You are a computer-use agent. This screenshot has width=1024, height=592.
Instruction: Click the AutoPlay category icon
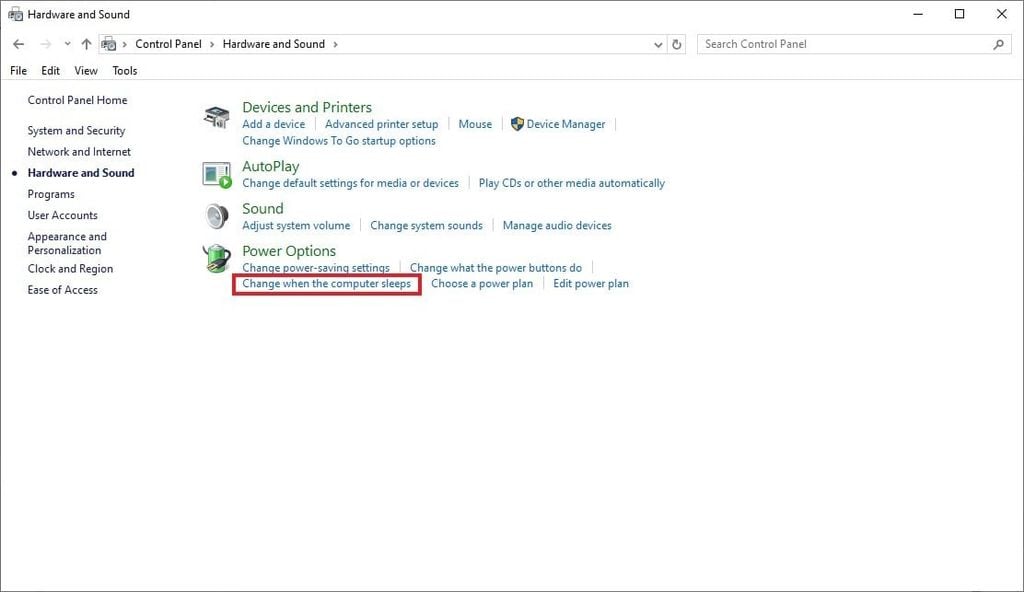point(217,174)
